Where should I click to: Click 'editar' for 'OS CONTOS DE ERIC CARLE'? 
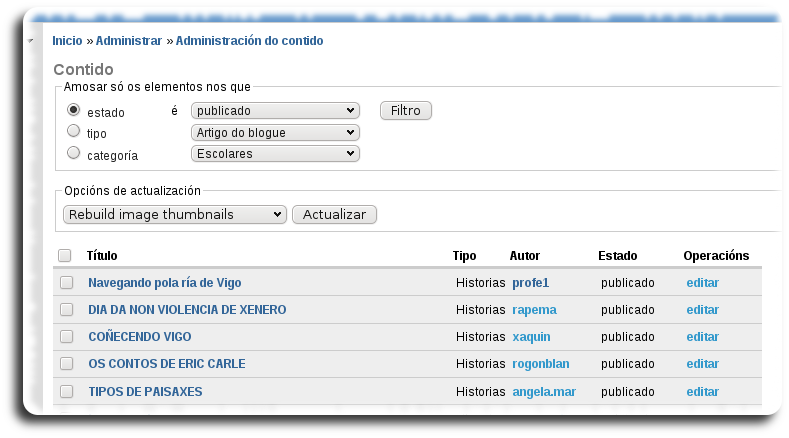(702, 364)
